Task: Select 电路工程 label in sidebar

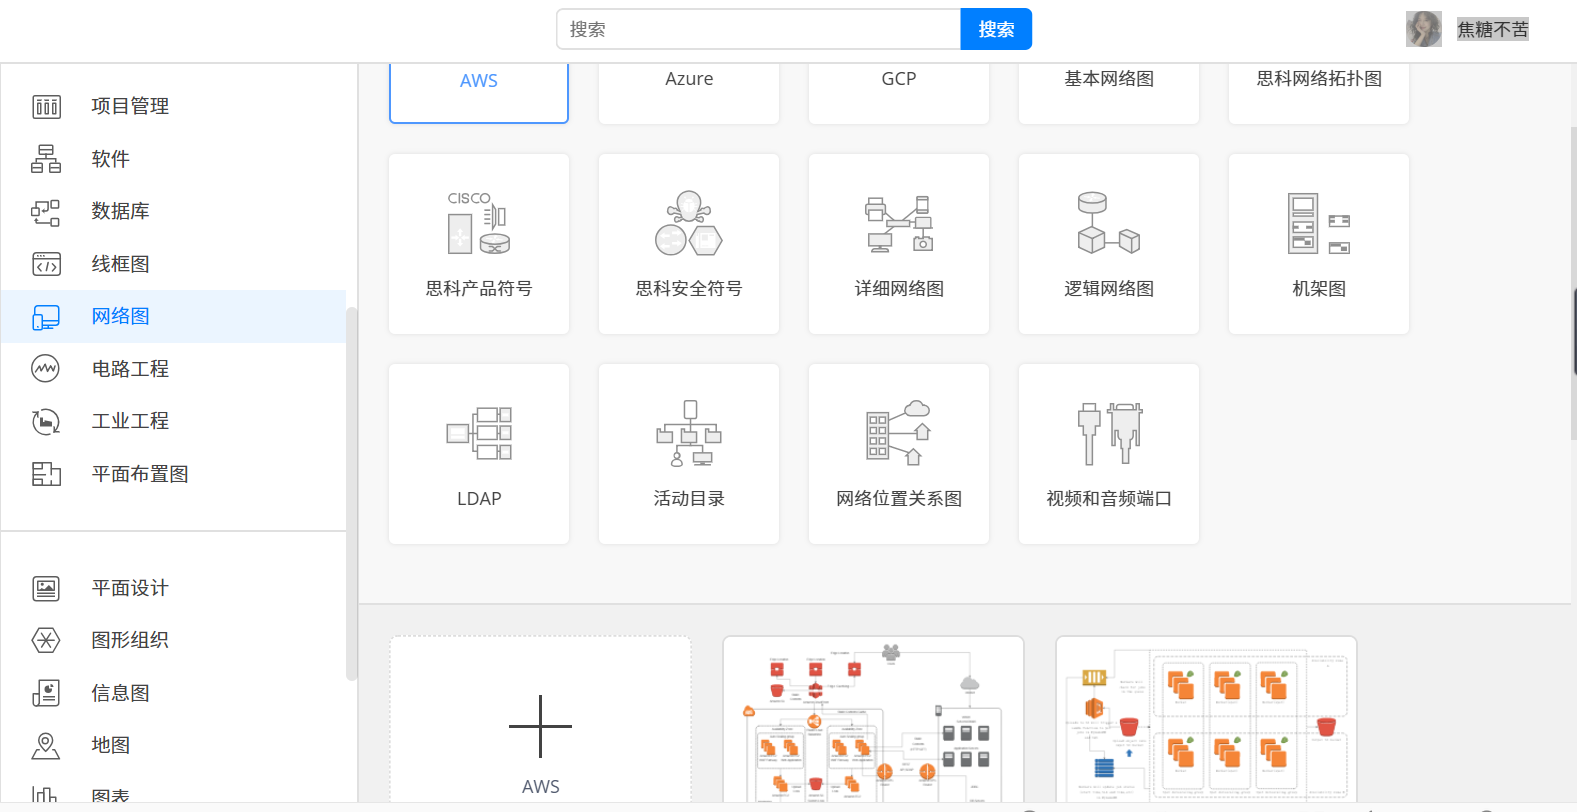Action: pos(130,369)
